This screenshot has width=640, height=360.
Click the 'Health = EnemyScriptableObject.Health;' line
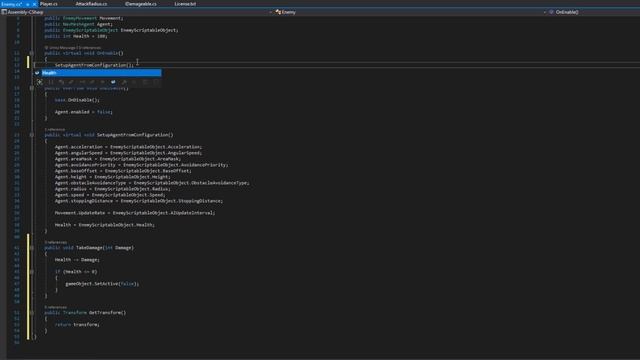point(105,225)
